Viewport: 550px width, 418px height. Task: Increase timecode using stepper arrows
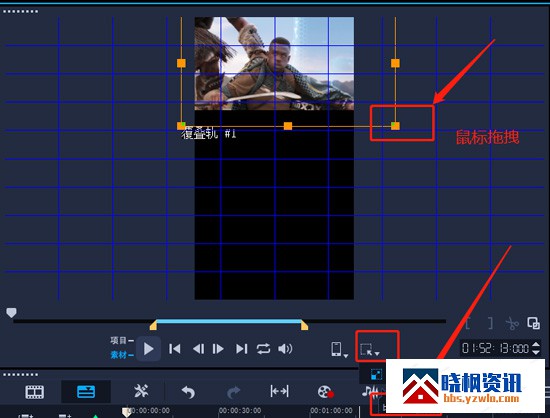point(536,345)
